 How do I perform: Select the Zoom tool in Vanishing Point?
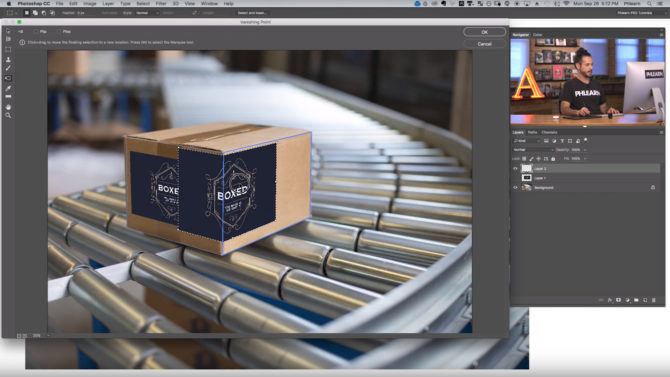pyautogui.click(x=8, y=115)
